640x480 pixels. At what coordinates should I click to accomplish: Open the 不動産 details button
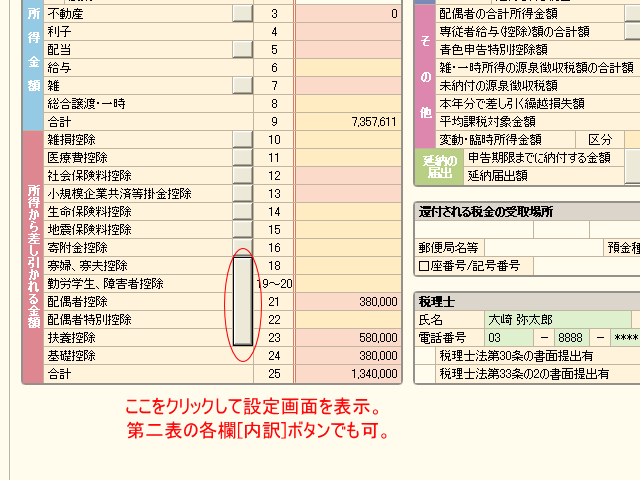coord(242,13)
